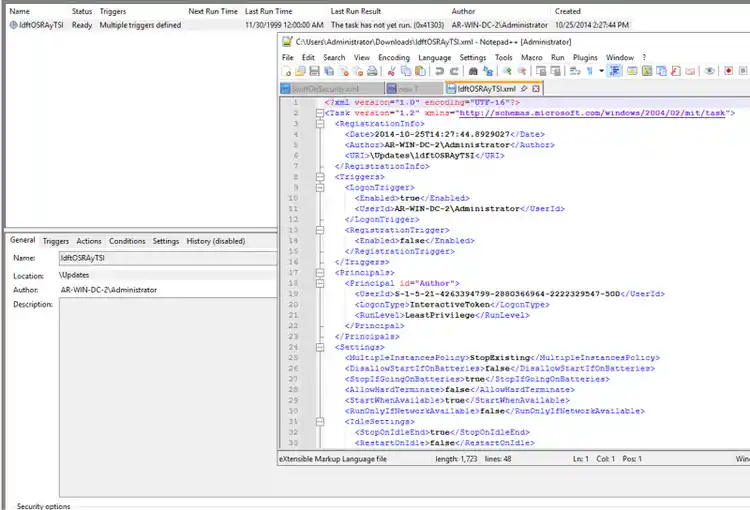Open the Encoding menu
Screen dimensions: 750x510
click(393, 58)
